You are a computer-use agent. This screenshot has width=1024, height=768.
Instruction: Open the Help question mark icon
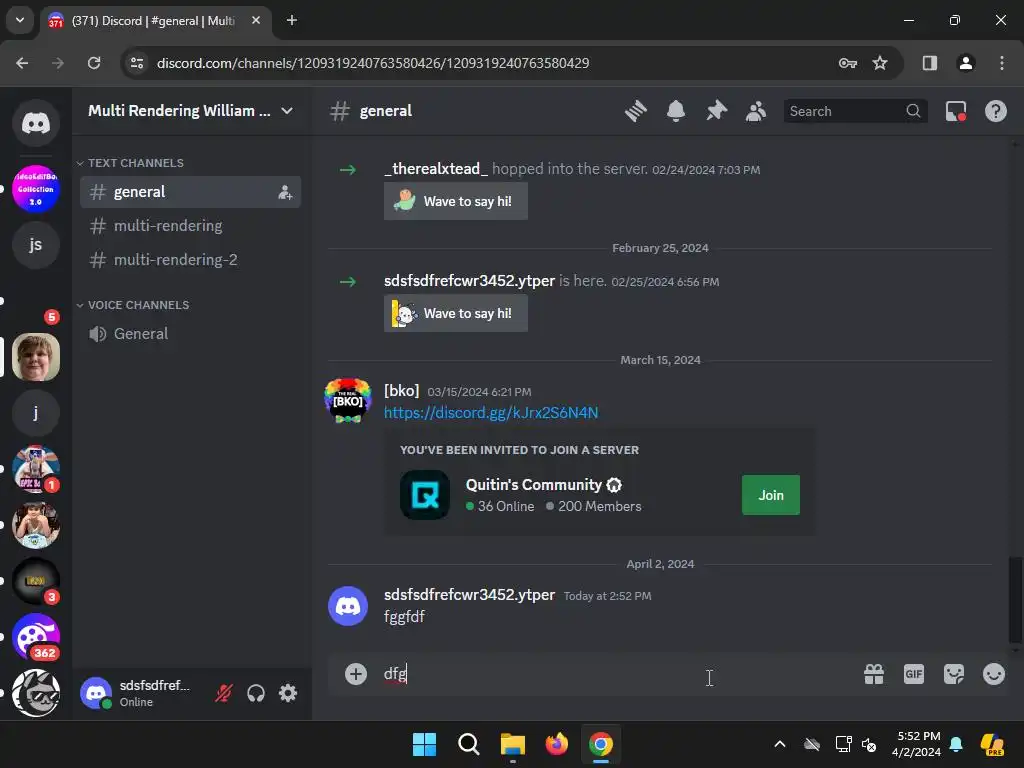[996, 111]
